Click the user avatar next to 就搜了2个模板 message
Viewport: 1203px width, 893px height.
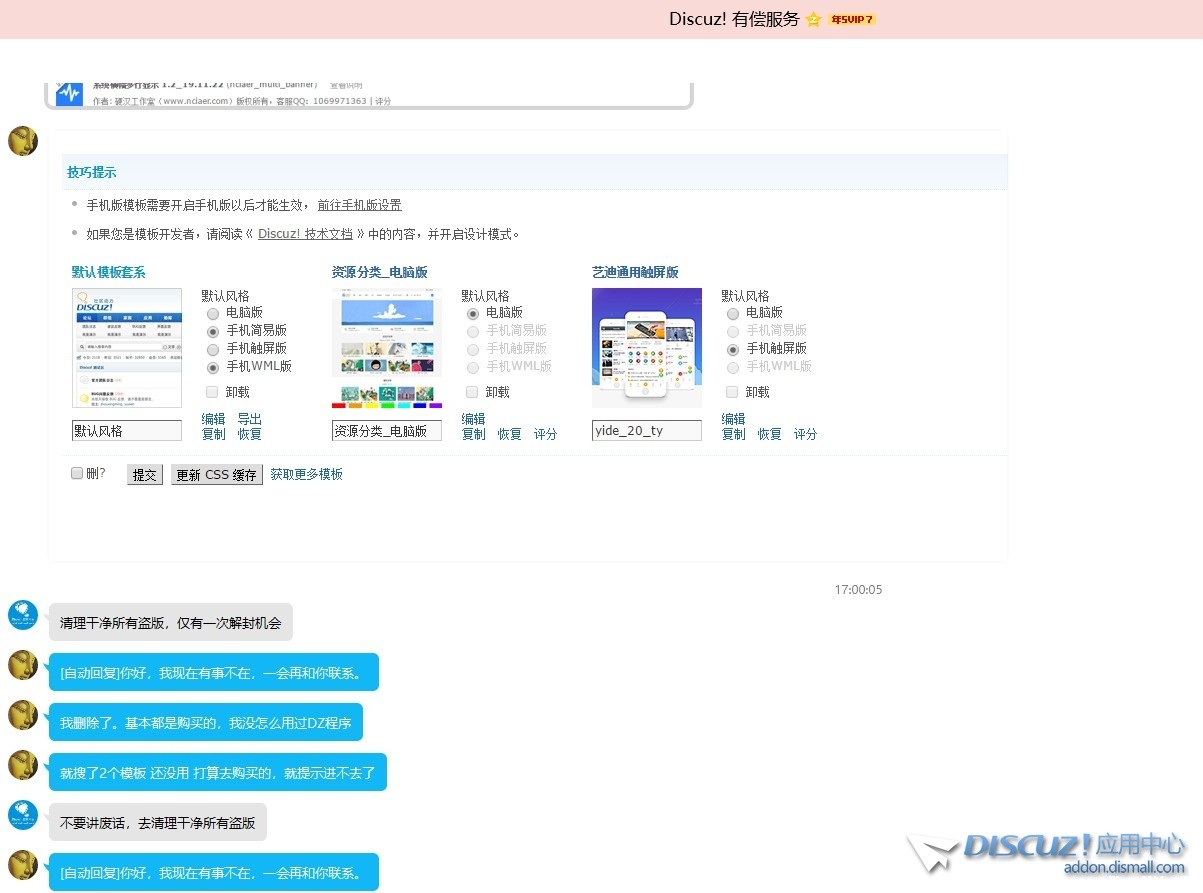[23, 766]
